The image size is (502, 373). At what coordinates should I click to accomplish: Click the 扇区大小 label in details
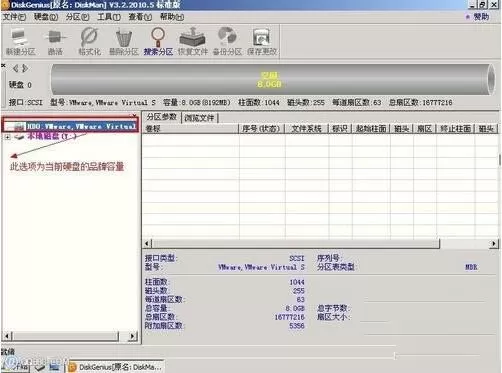pos(333,317)
